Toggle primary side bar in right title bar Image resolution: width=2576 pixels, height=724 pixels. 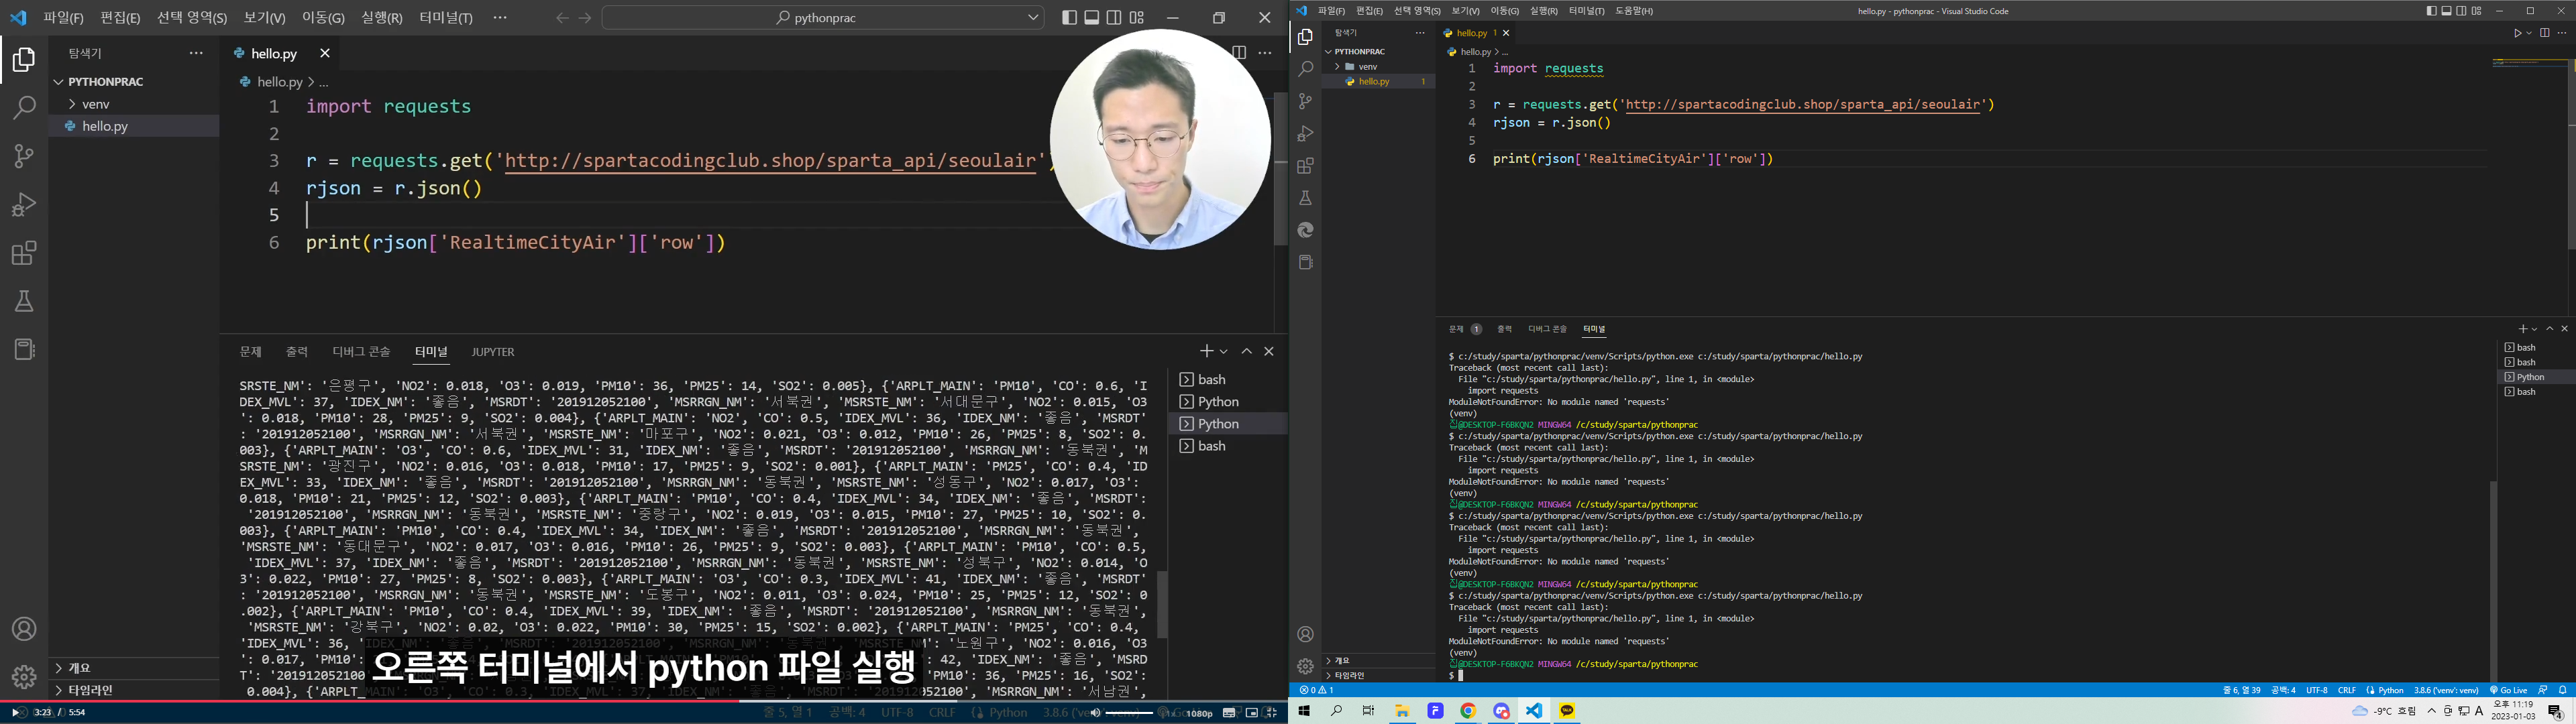[x=2431, y=11]
